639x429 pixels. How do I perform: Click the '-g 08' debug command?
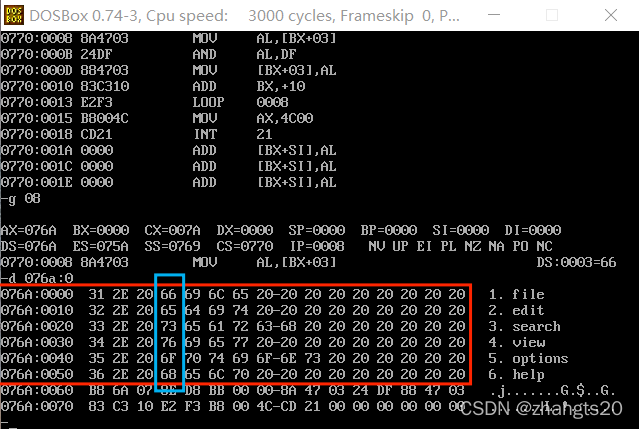coord(20,198)
